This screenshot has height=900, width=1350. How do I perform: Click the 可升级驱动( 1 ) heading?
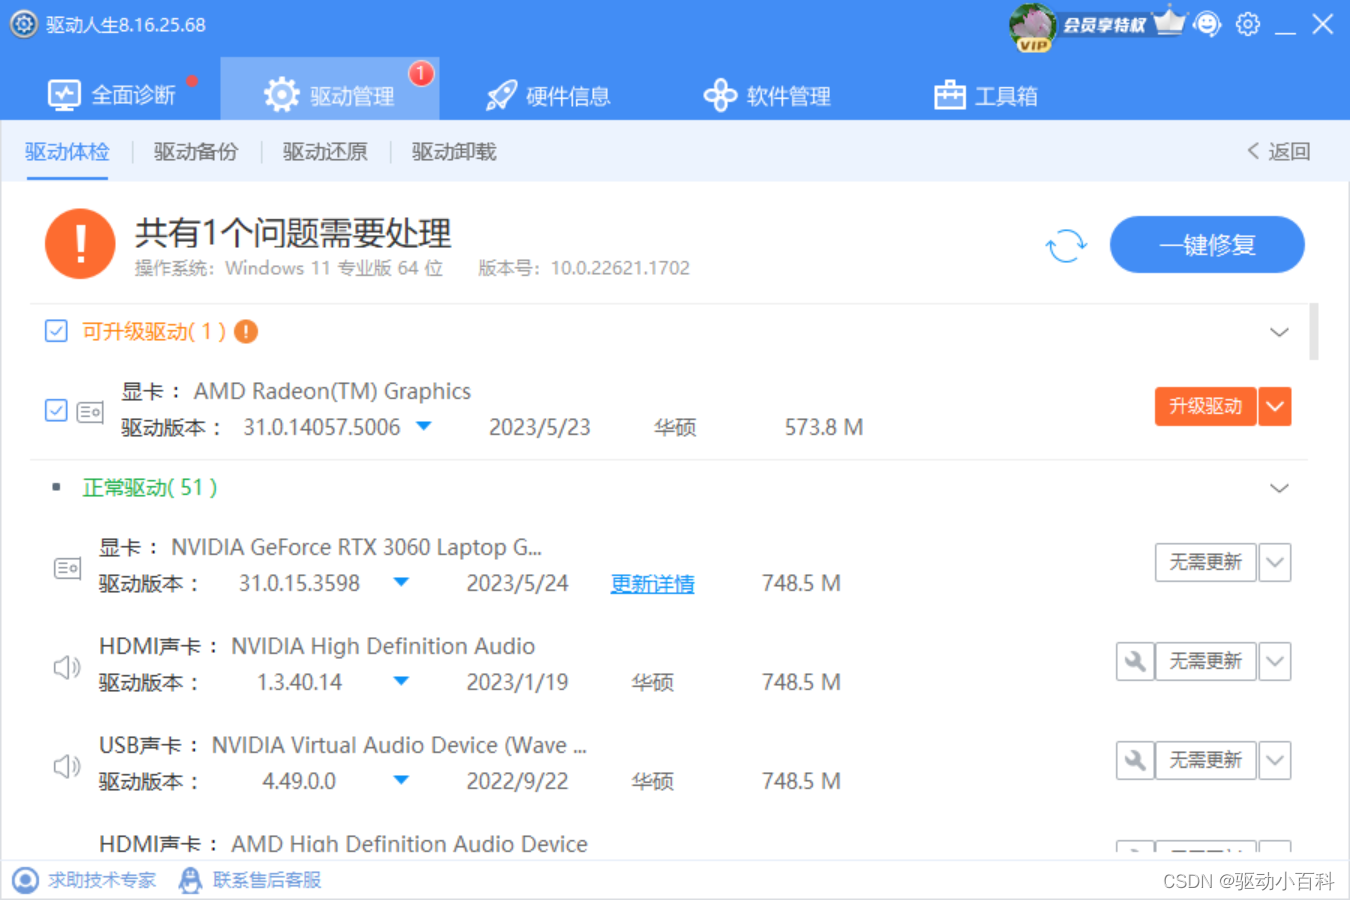pyautogui.click(x=154, y=332)
